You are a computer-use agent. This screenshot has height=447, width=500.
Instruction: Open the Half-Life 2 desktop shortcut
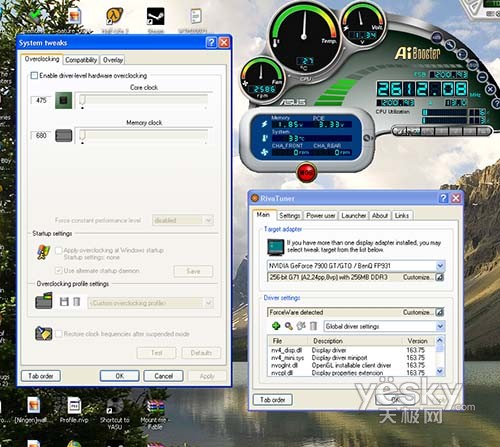[114, 20]
